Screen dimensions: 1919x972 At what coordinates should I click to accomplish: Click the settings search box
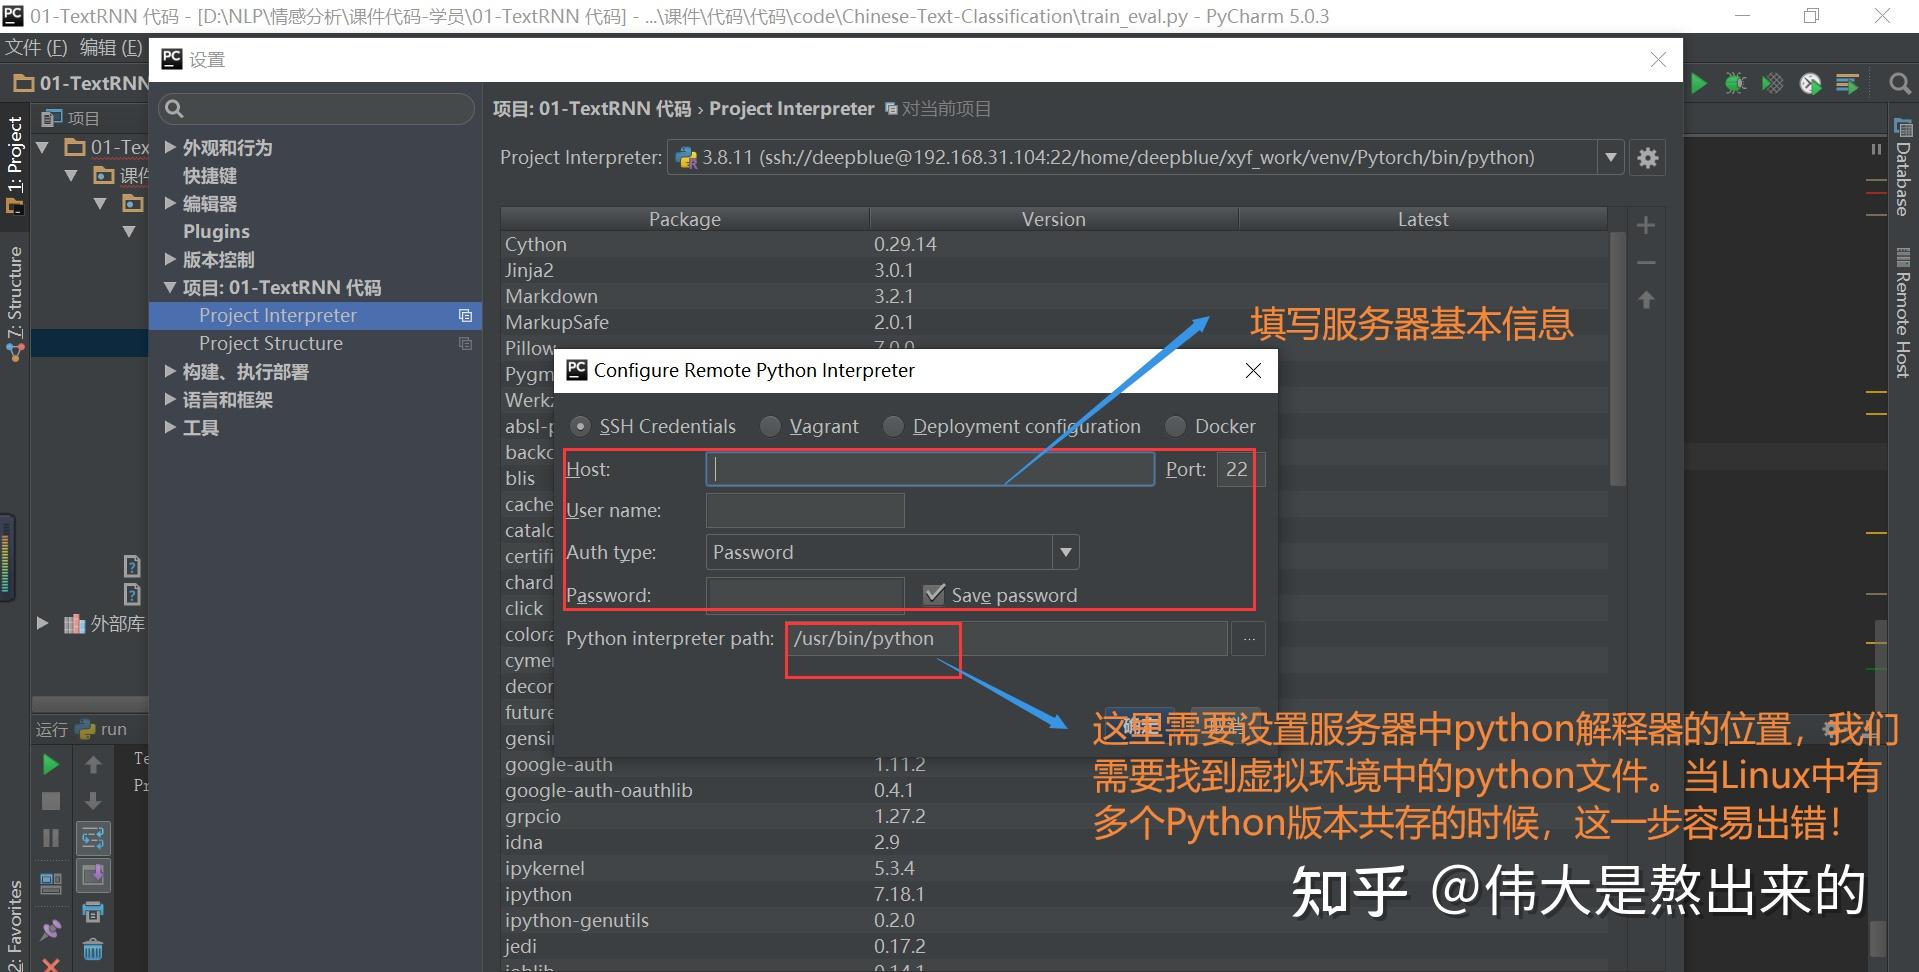click(x=316, y=109)
